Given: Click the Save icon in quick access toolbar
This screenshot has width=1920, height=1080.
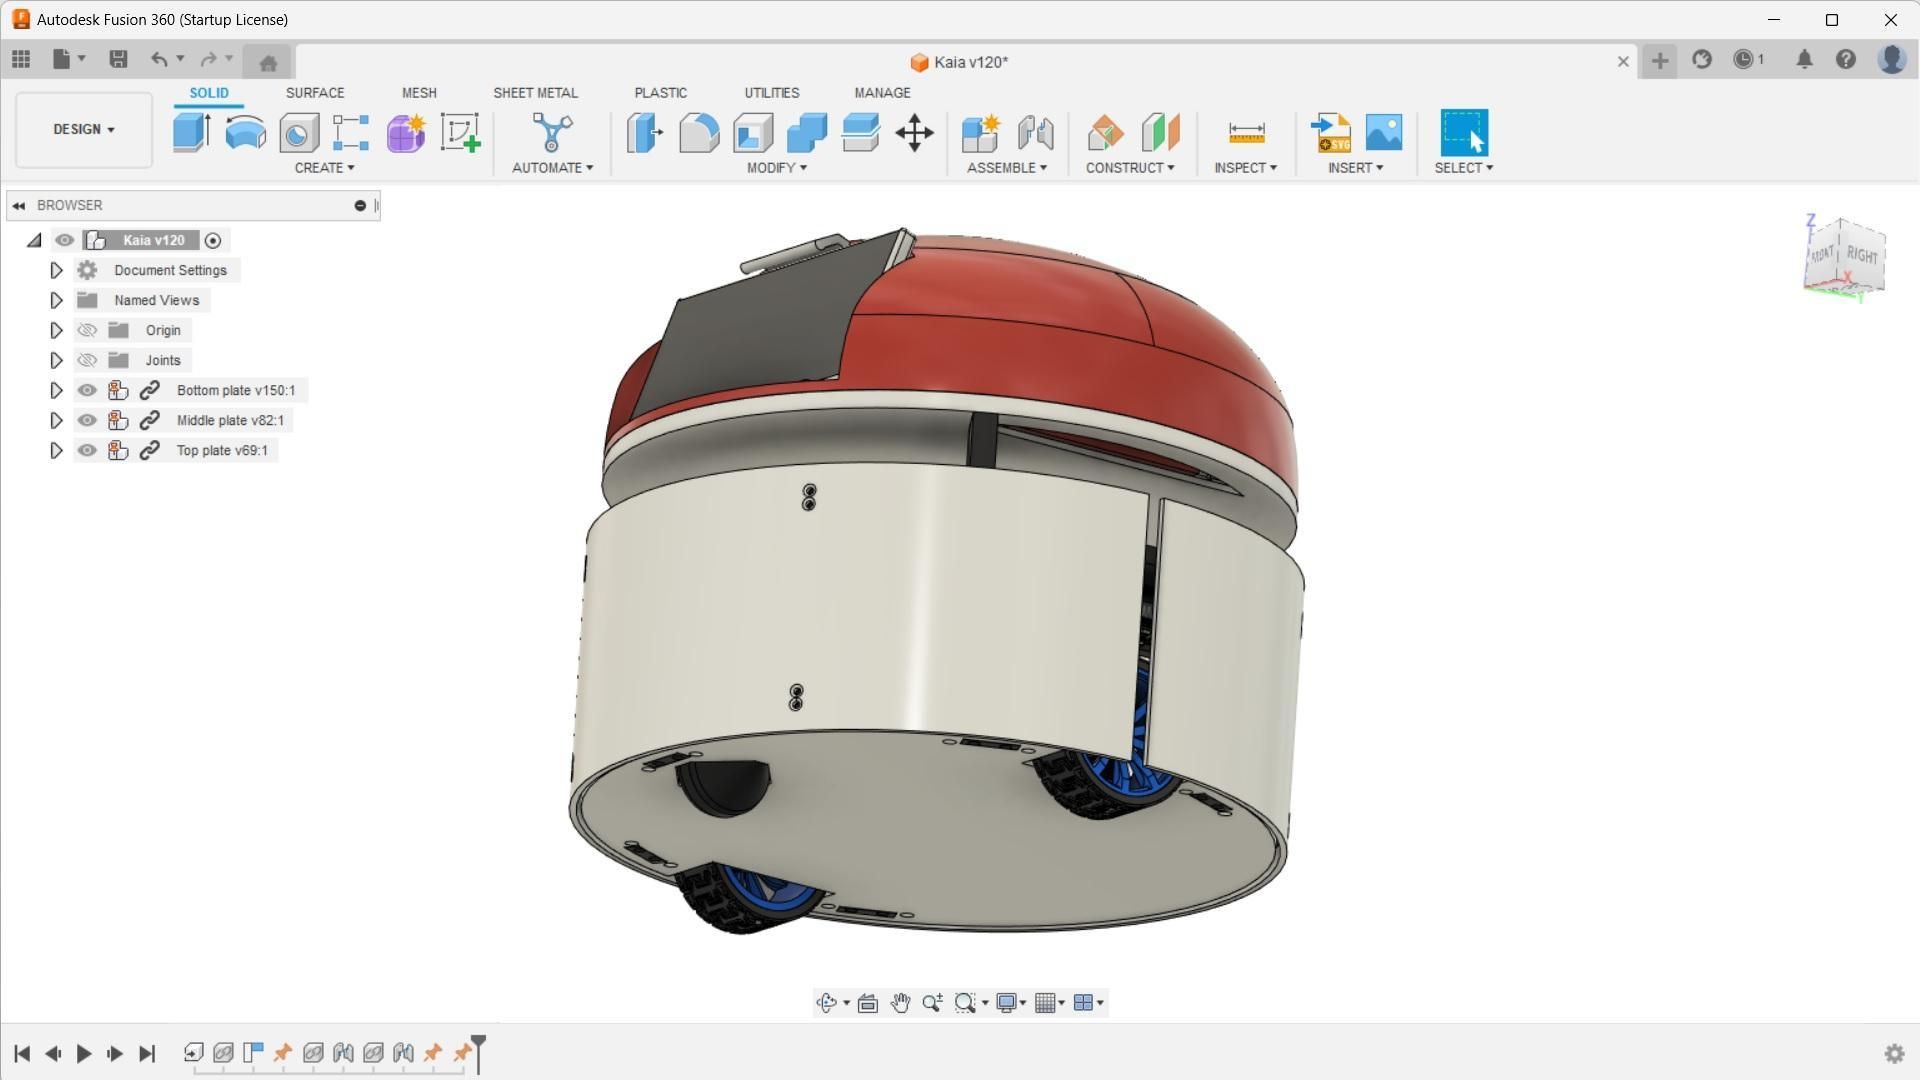Looking at the screenshot, I should tap(117, 59).
